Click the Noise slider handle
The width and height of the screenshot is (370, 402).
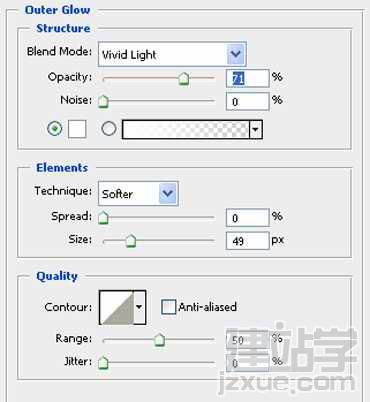click(103, 101)
